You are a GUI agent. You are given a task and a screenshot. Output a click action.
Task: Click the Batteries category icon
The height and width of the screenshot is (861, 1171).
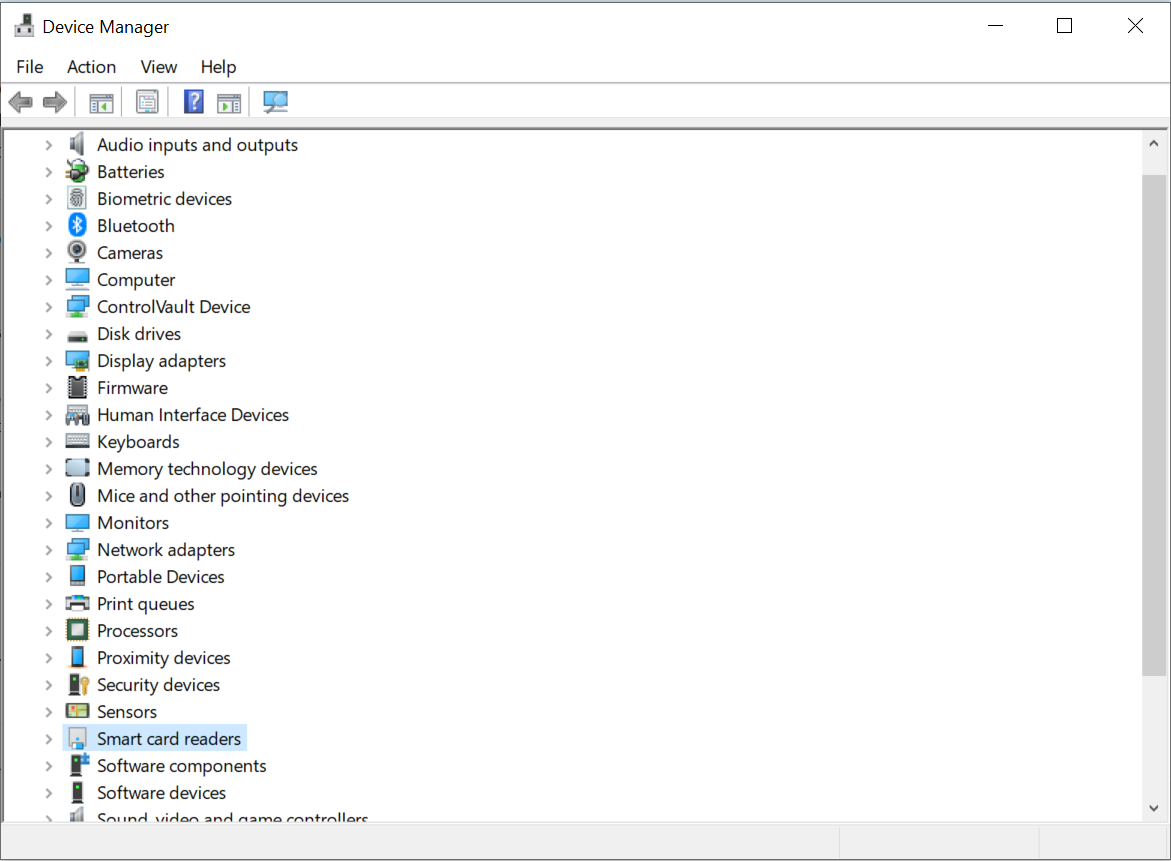(x=77, y=171)
